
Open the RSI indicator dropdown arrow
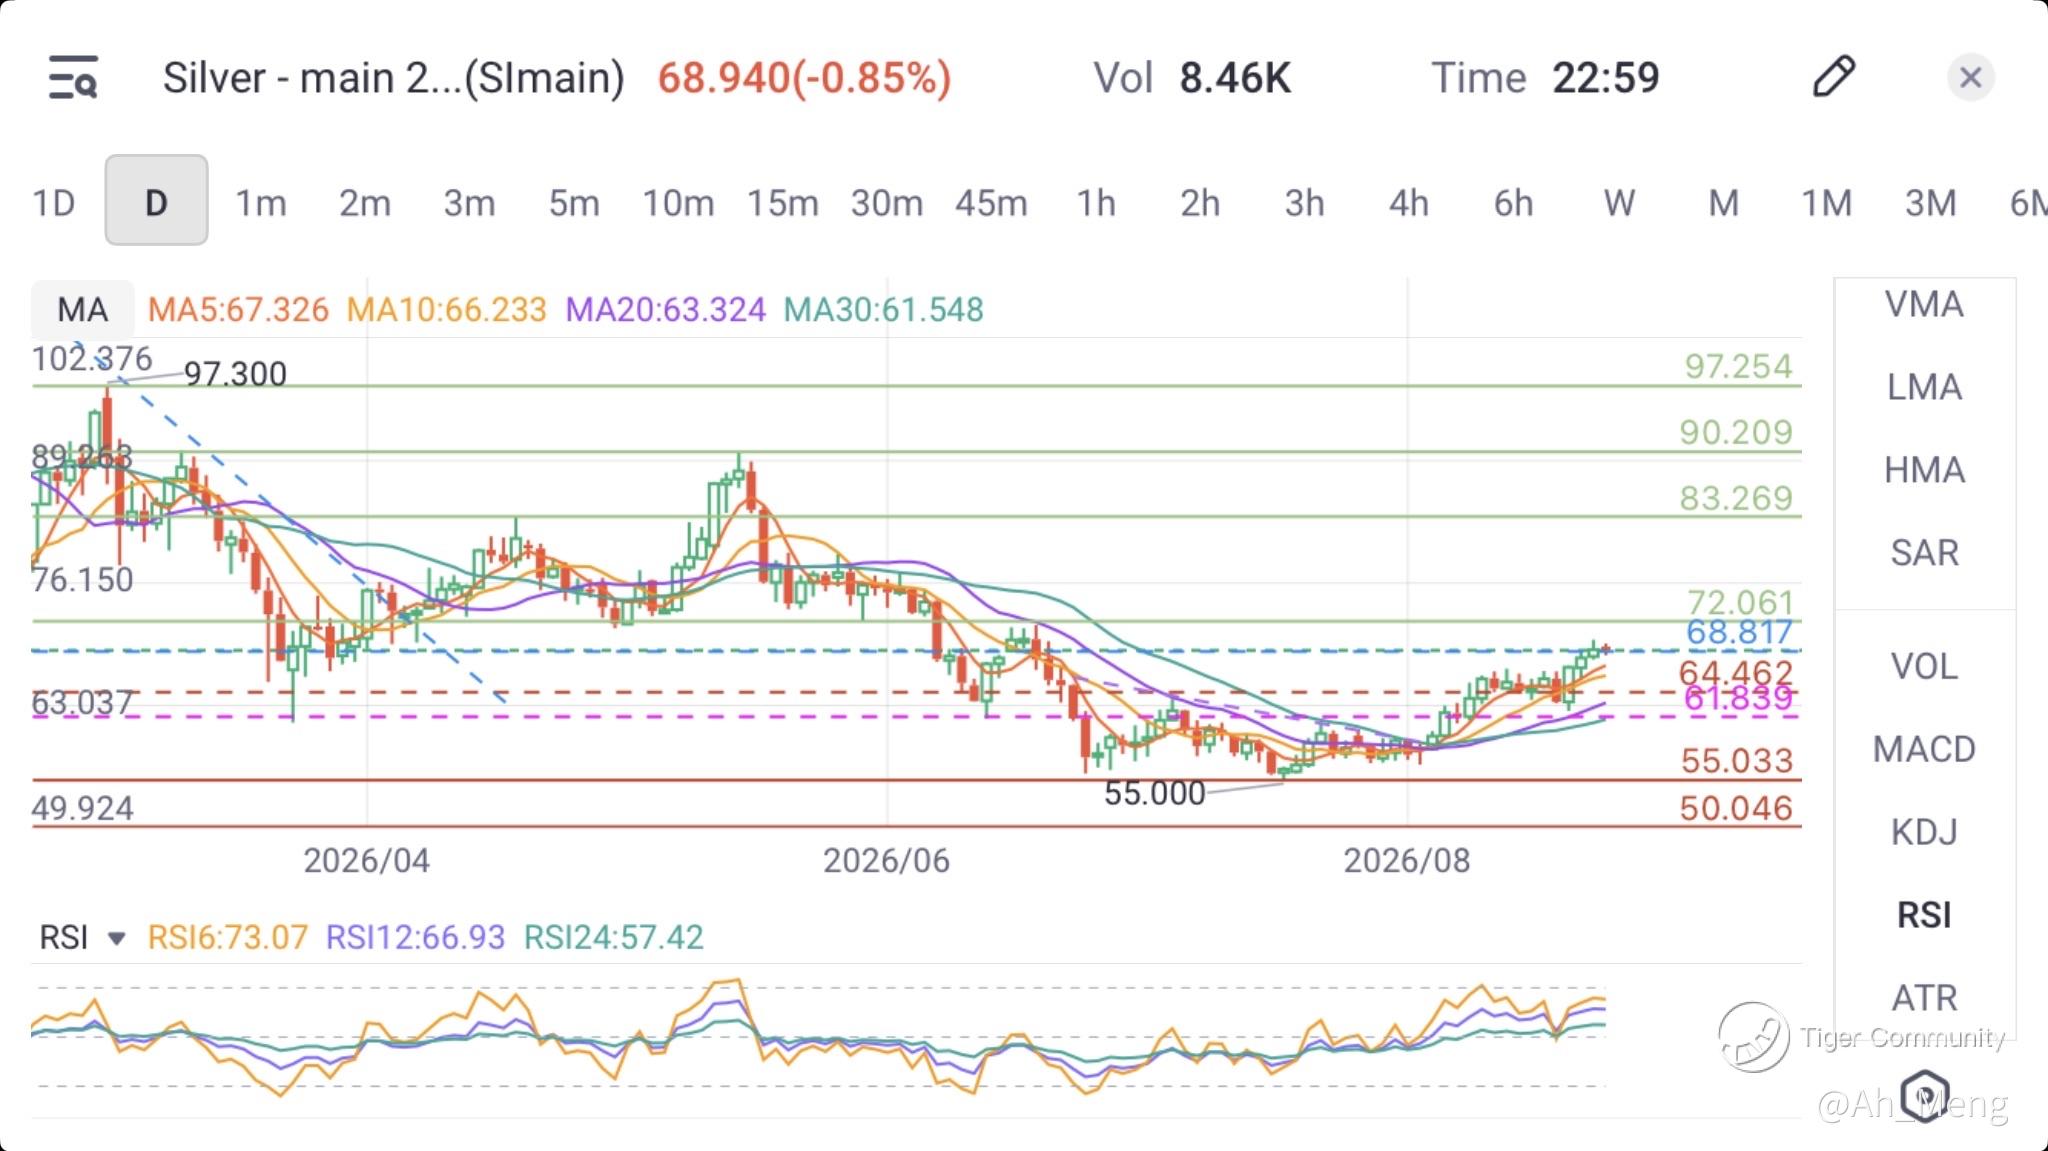pyautogui.click(x=116, y=938)
